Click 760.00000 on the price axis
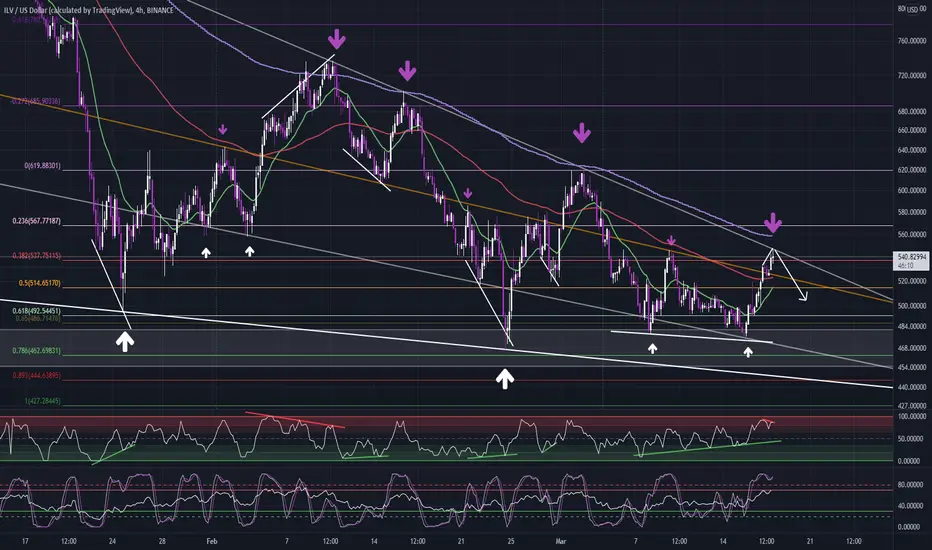932x550 pixels. (912, 41)
